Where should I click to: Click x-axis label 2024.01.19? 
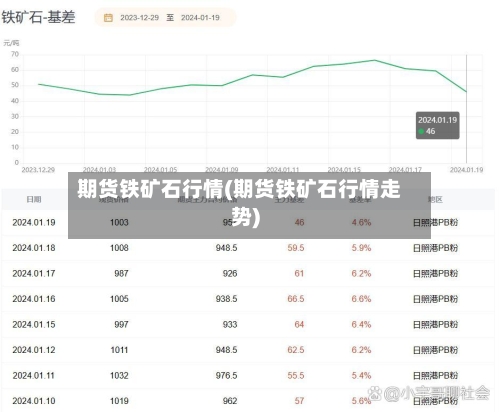click(466, 170)
